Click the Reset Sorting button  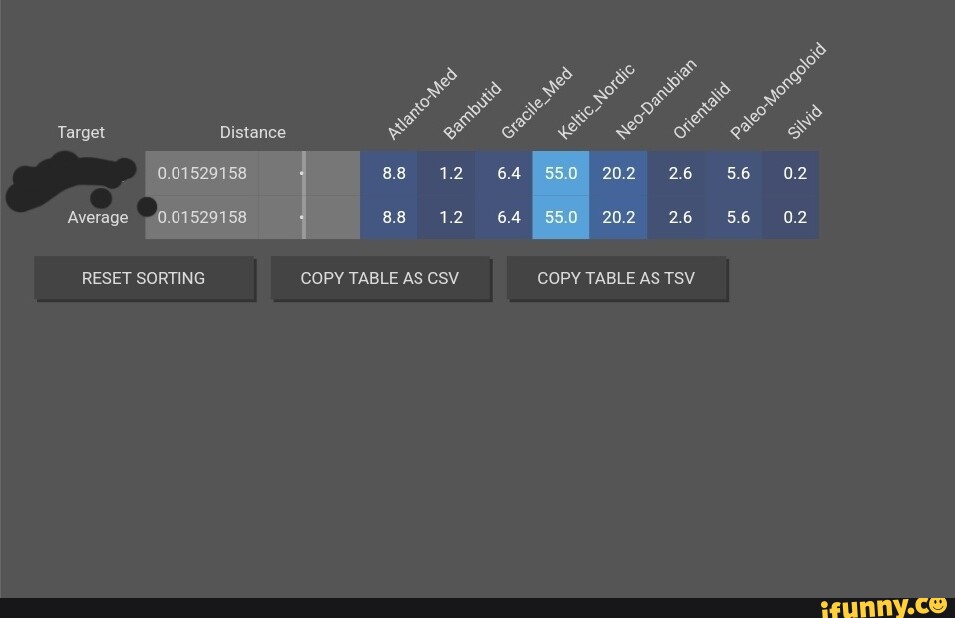(x=144, y=278)
